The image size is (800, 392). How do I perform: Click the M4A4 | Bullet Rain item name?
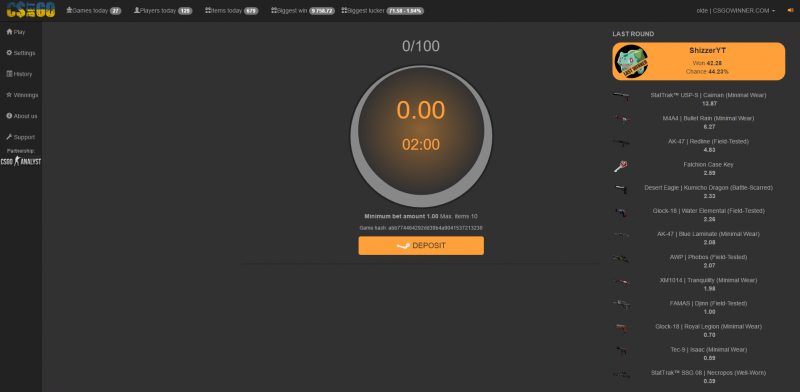pyautogui.click(x=708, y=118)
